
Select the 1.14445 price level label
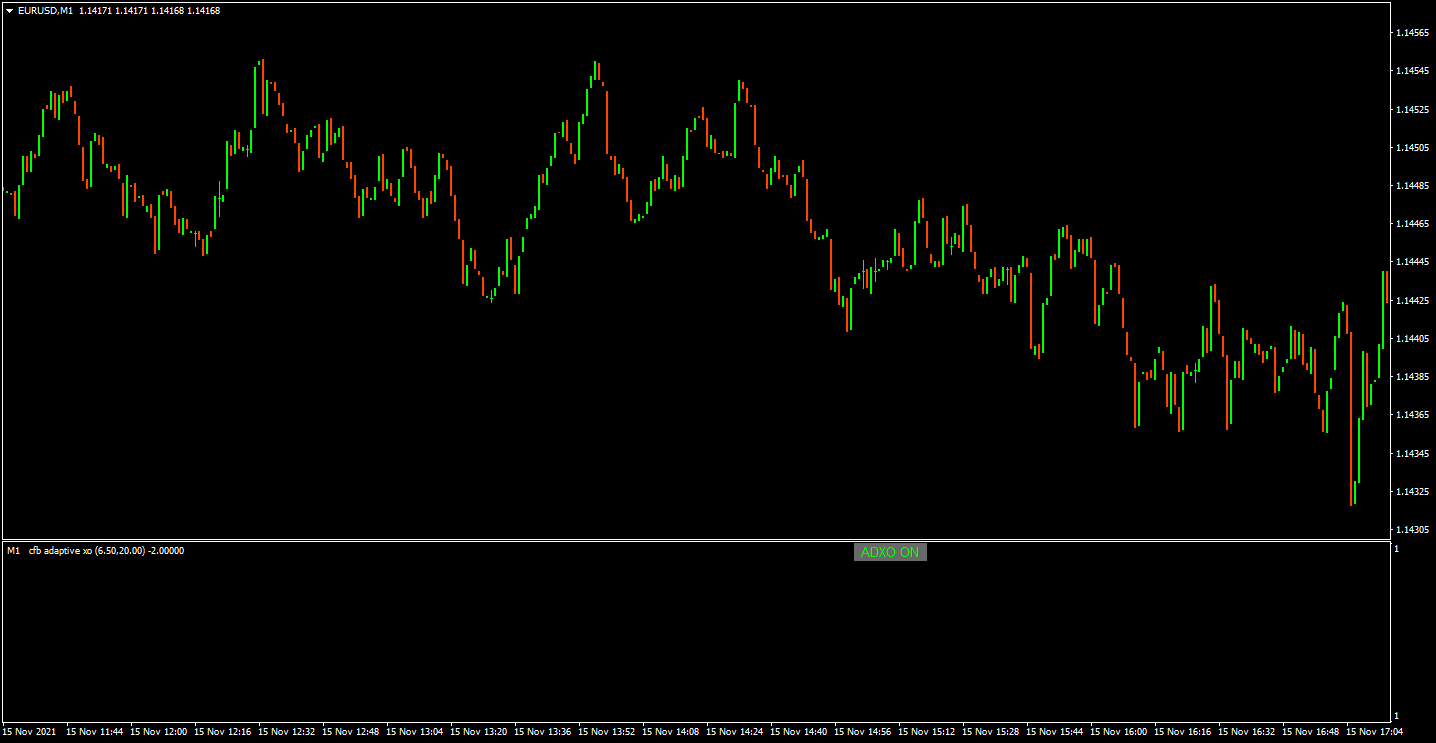click(1412, 262)
